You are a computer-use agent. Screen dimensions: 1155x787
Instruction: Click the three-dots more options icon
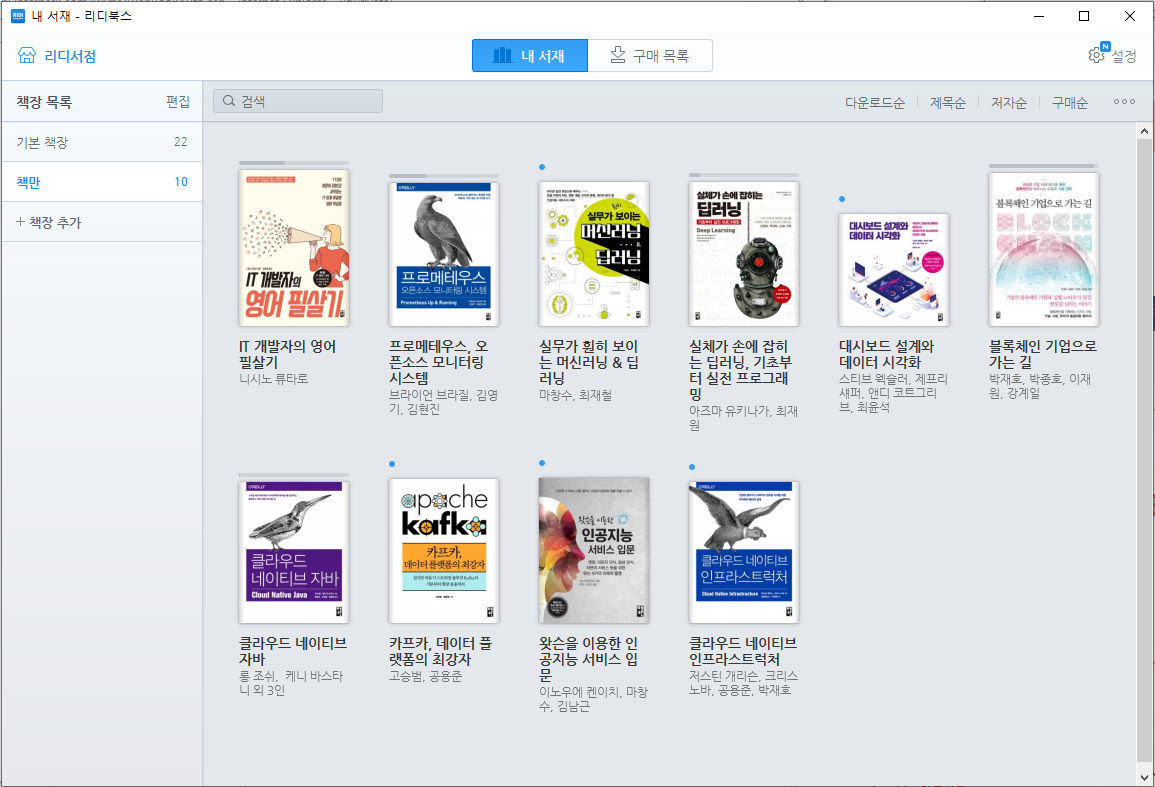click(1124, 102)
